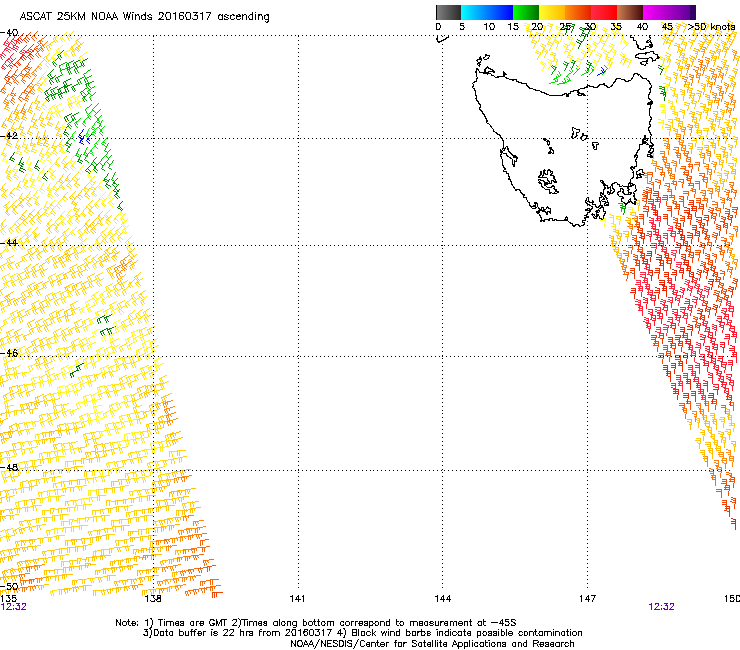The height and width of the screenshot is (650, 740).
Task: Click the NOAA/NESDIS Center for Satellite Applications credit
Action: 432,644
